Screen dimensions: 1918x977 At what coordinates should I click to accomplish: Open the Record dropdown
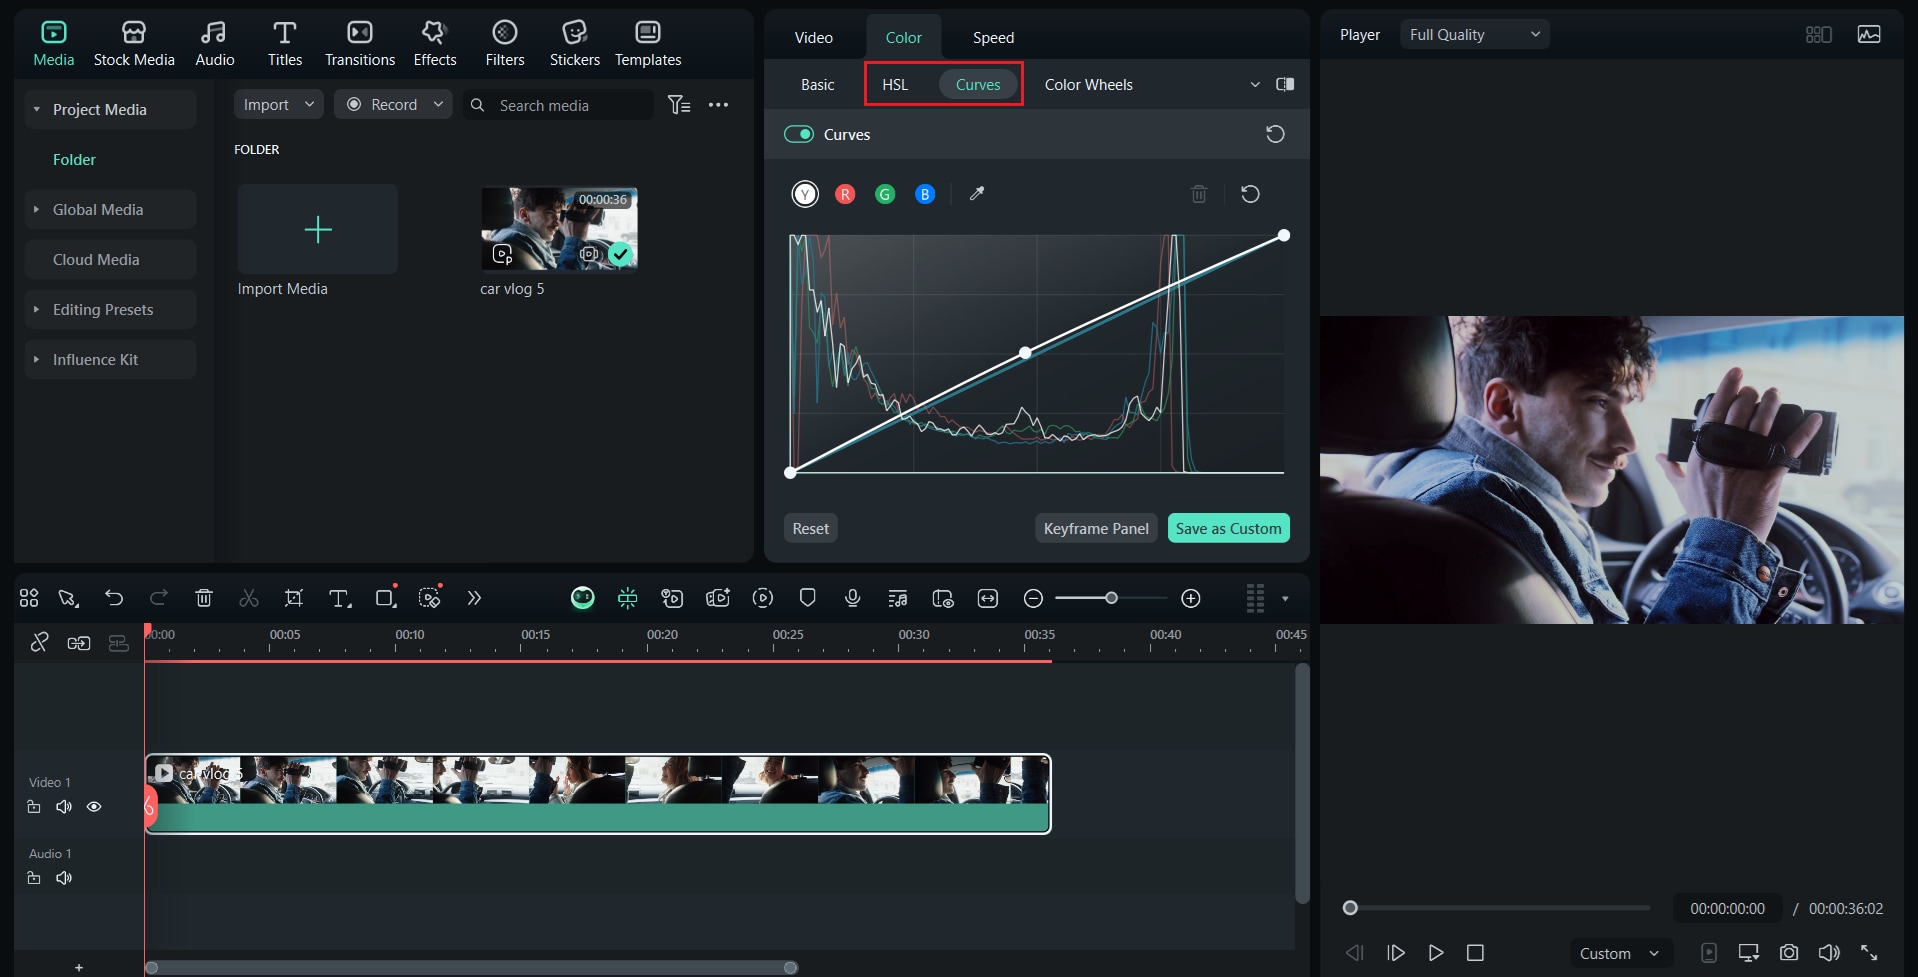[393, 104]
